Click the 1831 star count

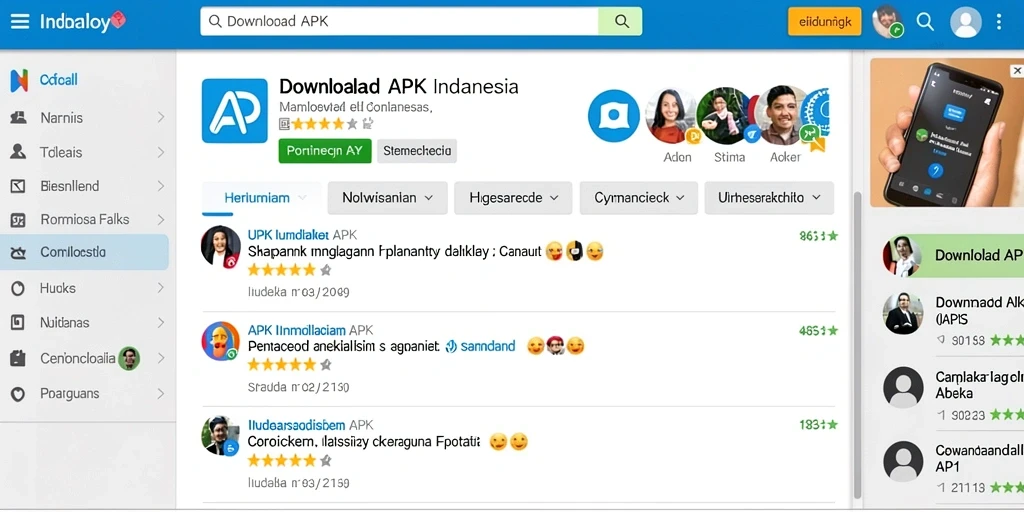(818, 425)
